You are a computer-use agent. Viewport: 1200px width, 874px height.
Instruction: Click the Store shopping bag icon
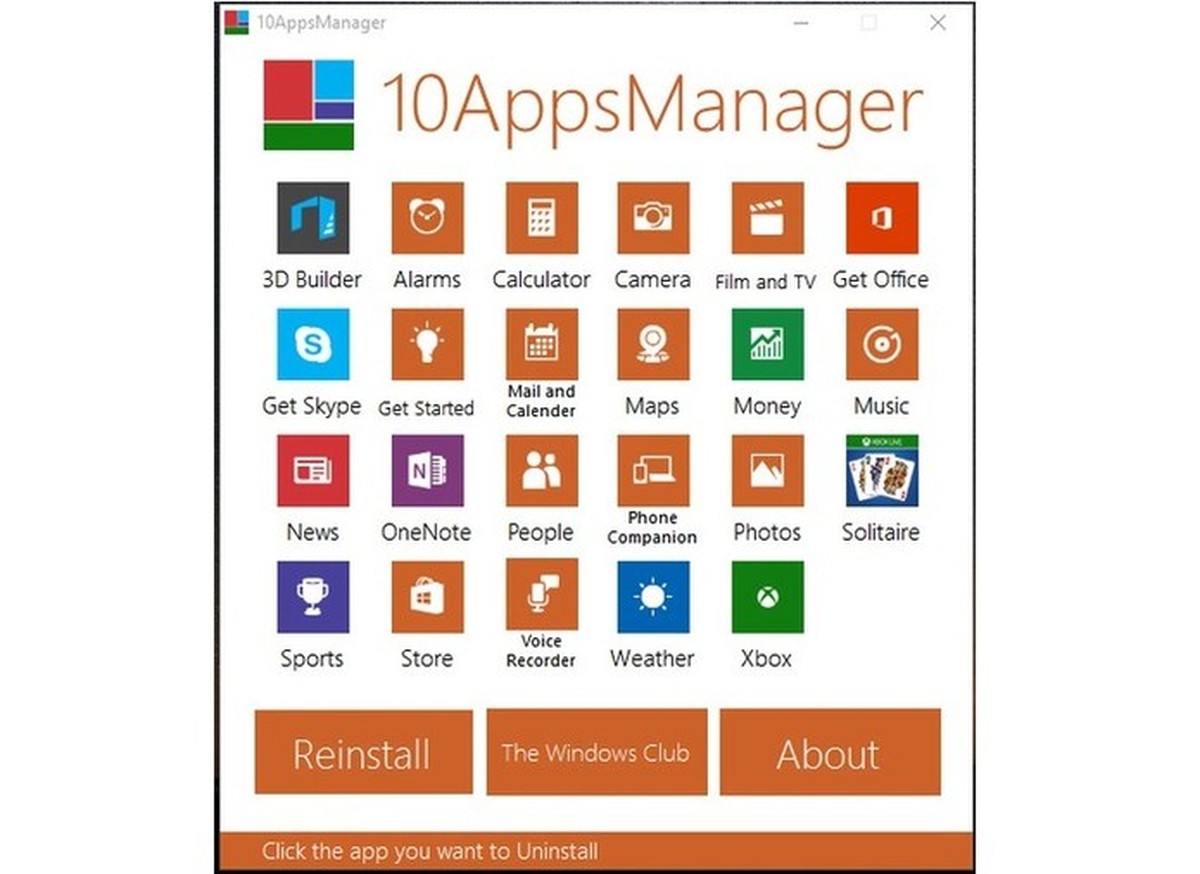pos(427,597)
